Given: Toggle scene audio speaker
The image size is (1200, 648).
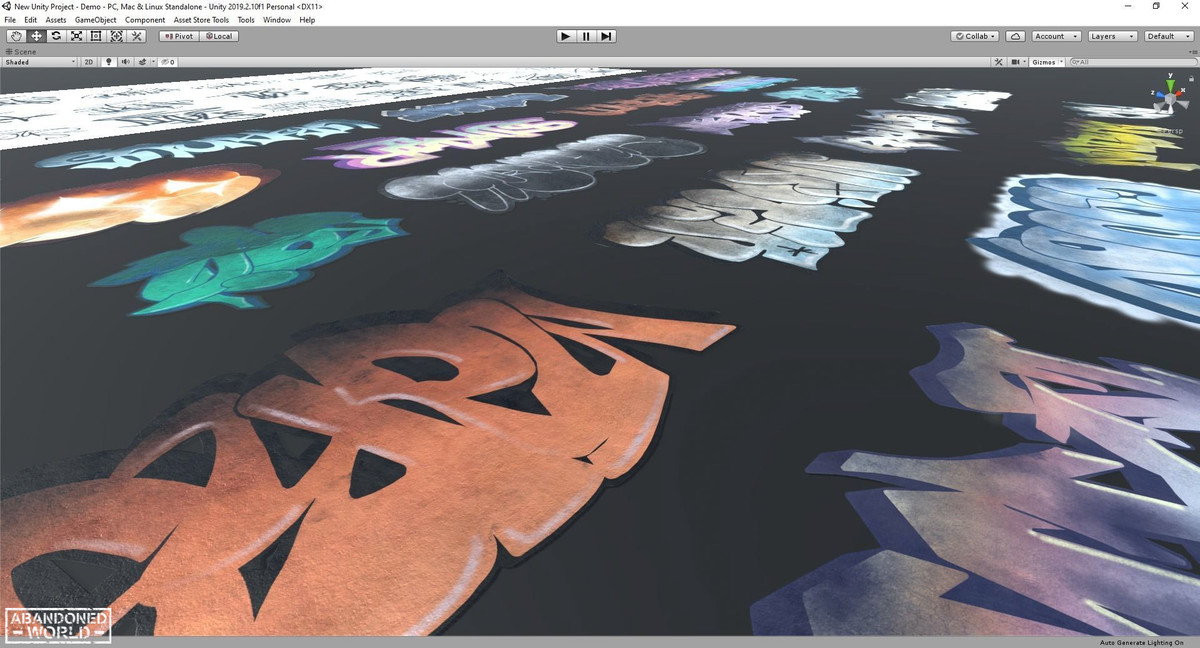Looking at the screenshot, I should (125, 62).
